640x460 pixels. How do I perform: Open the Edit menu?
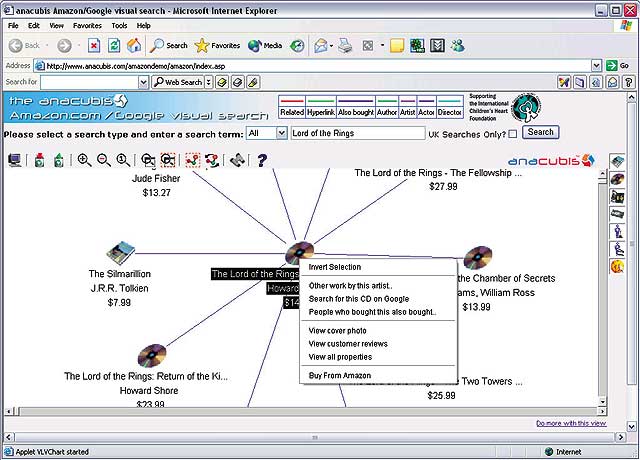coord(33,25)
